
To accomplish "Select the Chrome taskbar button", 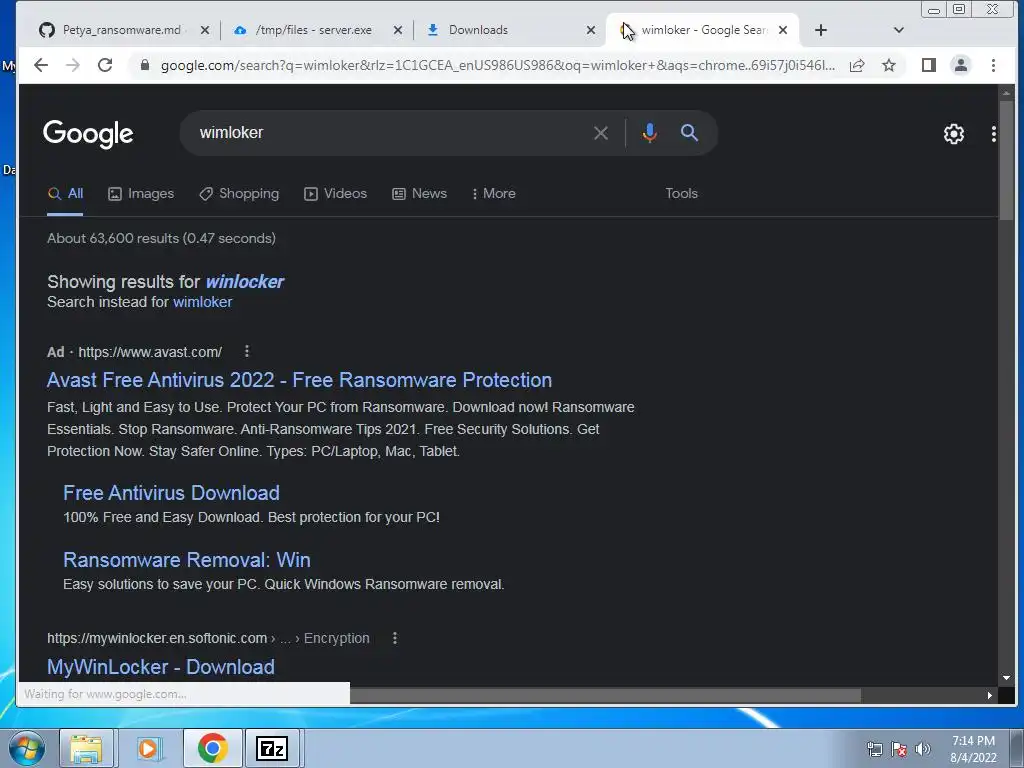I will (x=212, y=748).
